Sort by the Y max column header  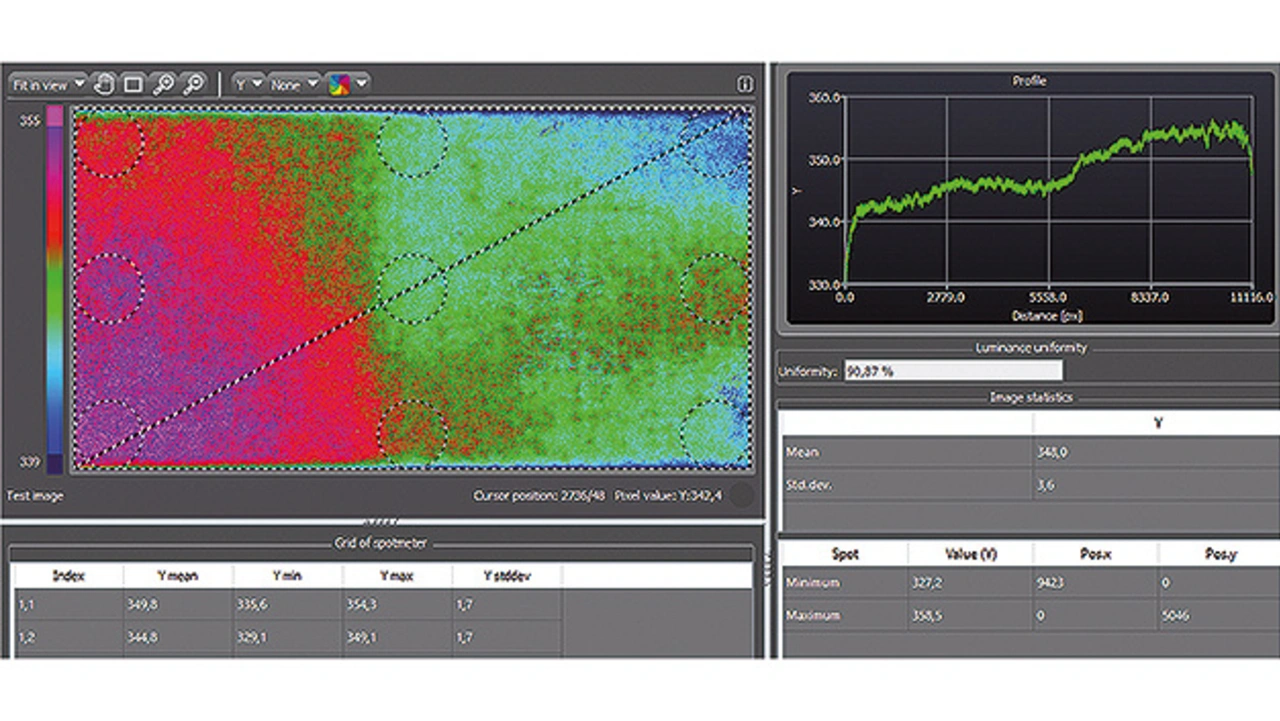pos(397,575)
